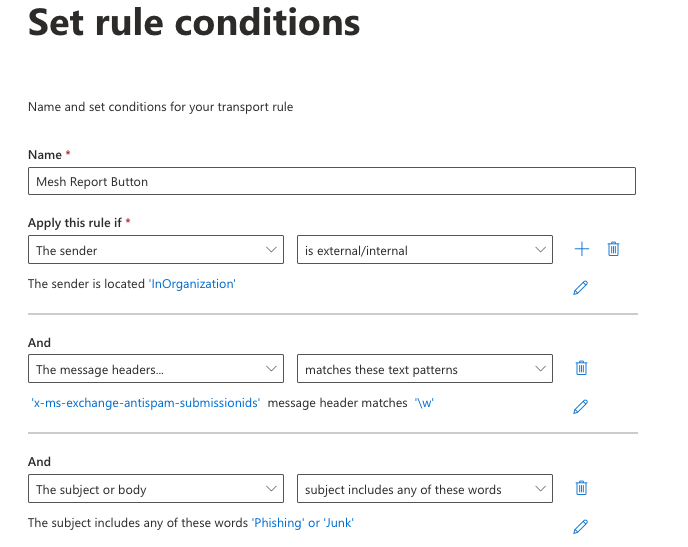Delete the message headers condition
This screenshot has width=688, height=547.
pyautogui.click(x=581, y=368)
